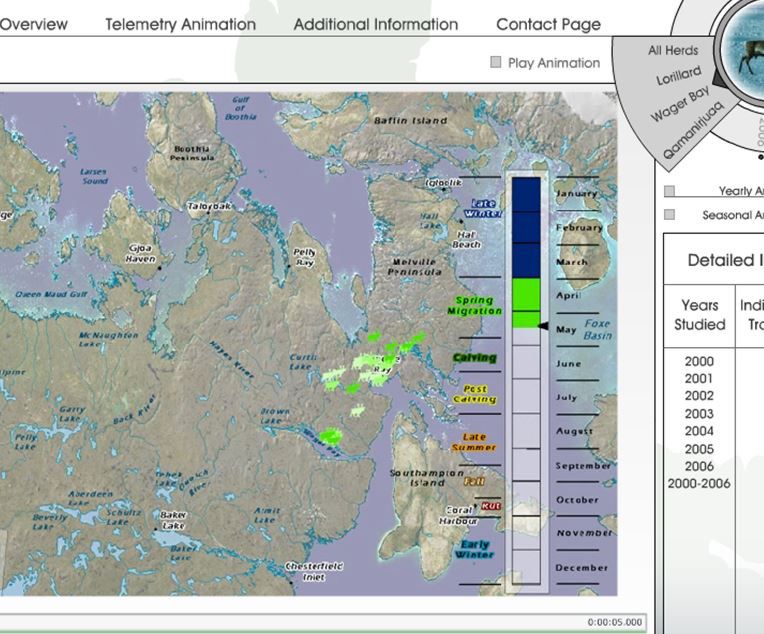This screenshot has height=634, width=764.
Task: Toggle the Seasonal animation checkbox
Action: [x=669, y=214]
